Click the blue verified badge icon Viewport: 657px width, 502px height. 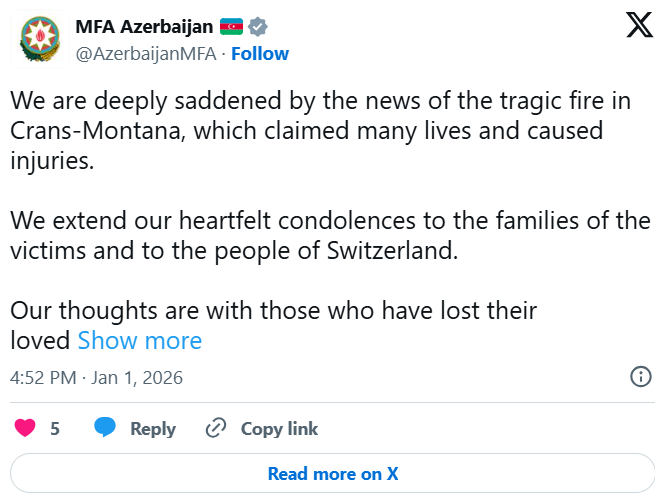pyautogui.click(x=257, y=27)
